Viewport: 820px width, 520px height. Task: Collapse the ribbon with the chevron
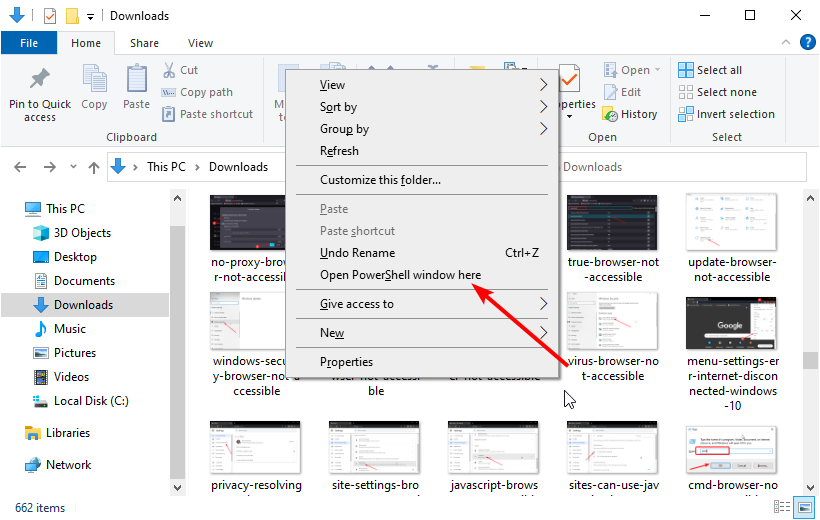785,42
